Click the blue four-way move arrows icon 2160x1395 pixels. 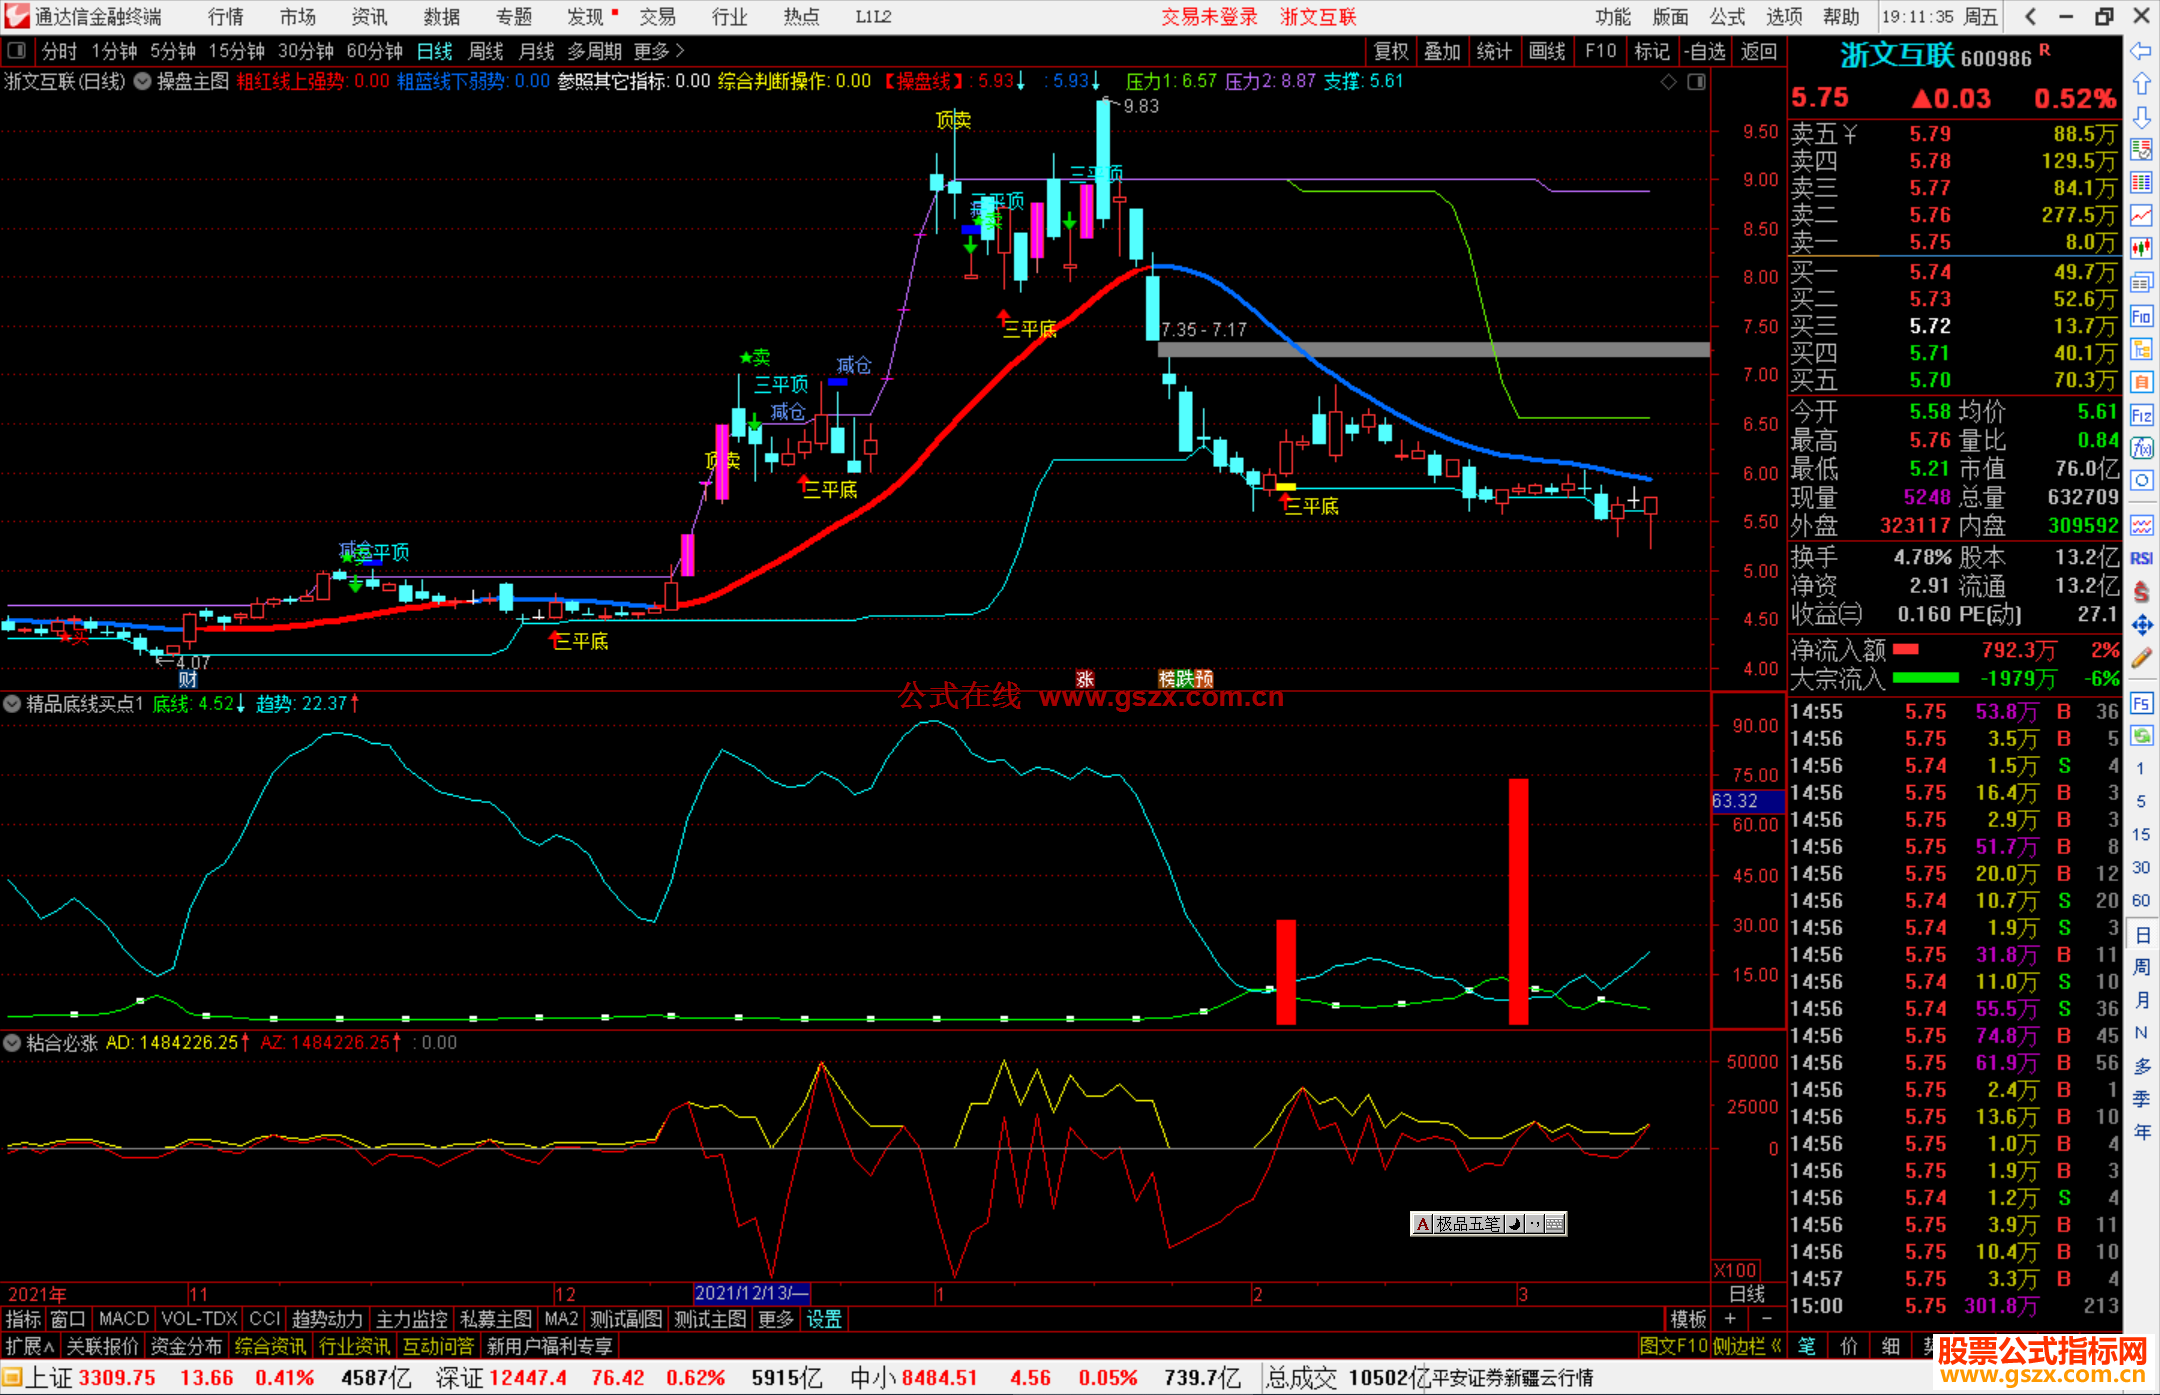[x=2141, y=625]
